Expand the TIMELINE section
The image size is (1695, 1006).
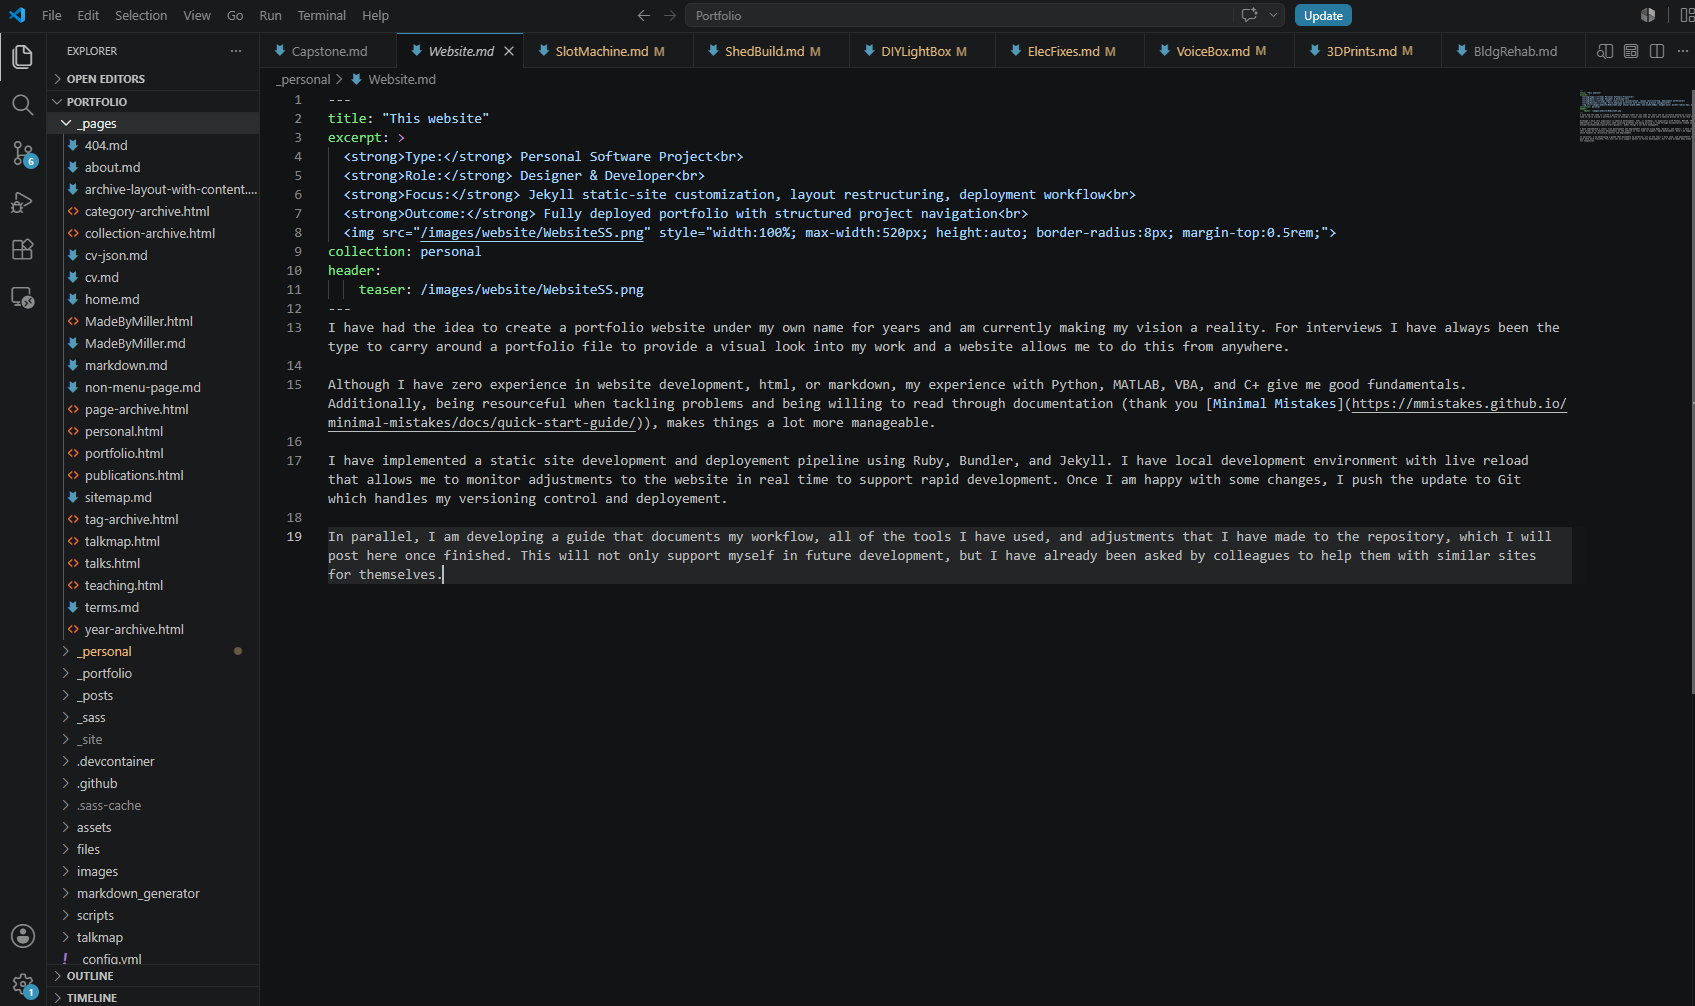pyautogui.click(x=153, y=997)
